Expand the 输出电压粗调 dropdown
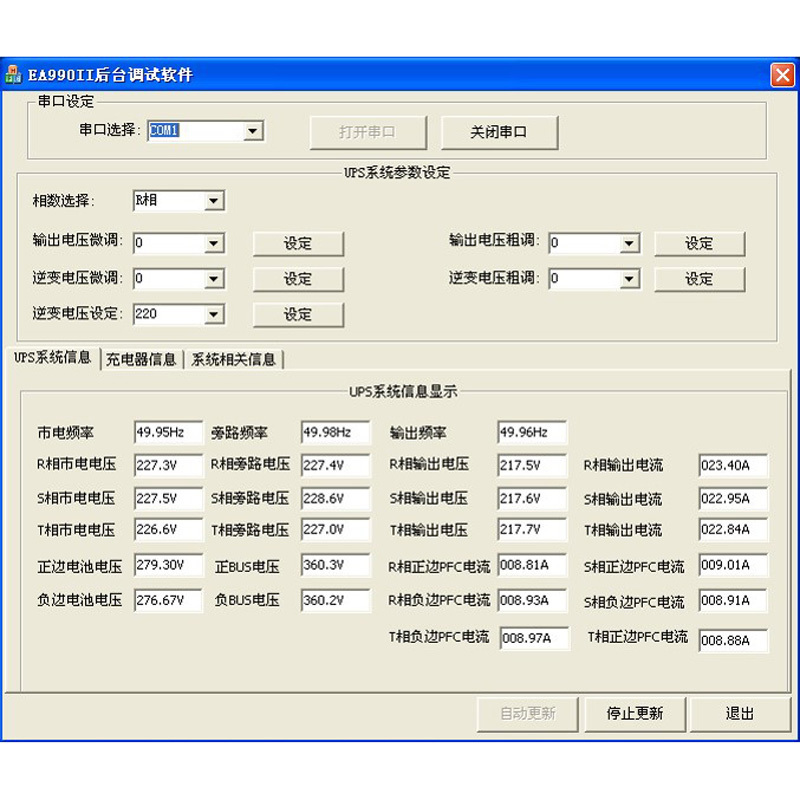Screen dimensions: 800x800 (x=629, y=243)
